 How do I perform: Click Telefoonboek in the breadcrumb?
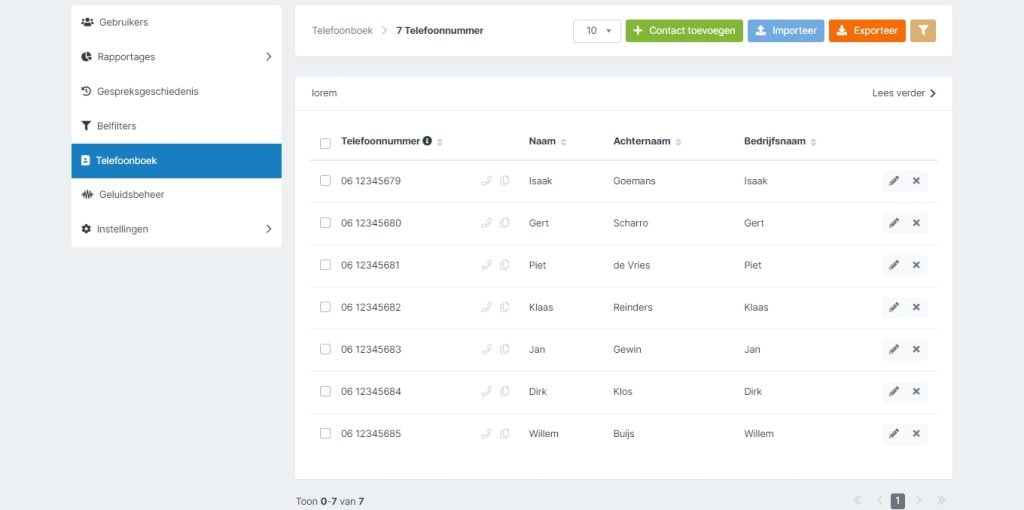pyautogui.click(x=342, y=31)
